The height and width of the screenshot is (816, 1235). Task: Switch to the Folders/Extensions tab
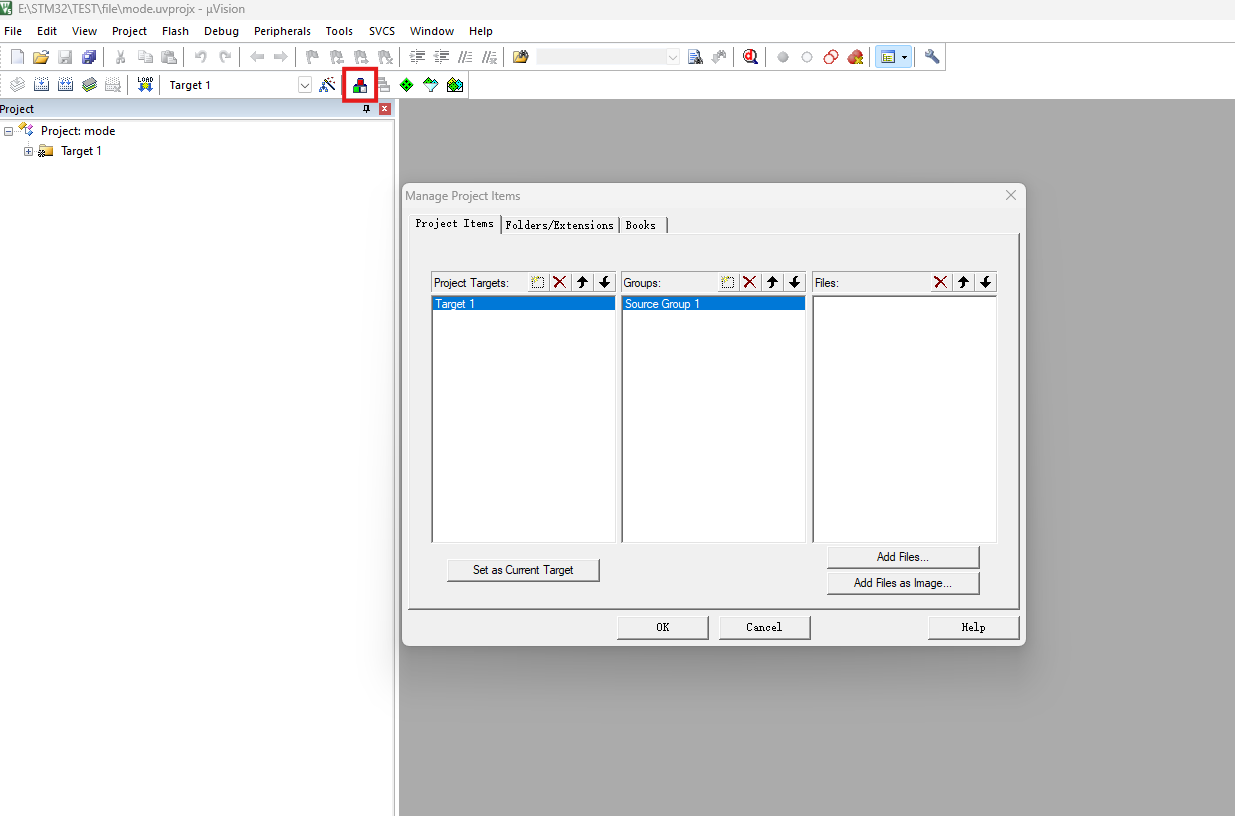pyautogui.click(x=559, y=225)
